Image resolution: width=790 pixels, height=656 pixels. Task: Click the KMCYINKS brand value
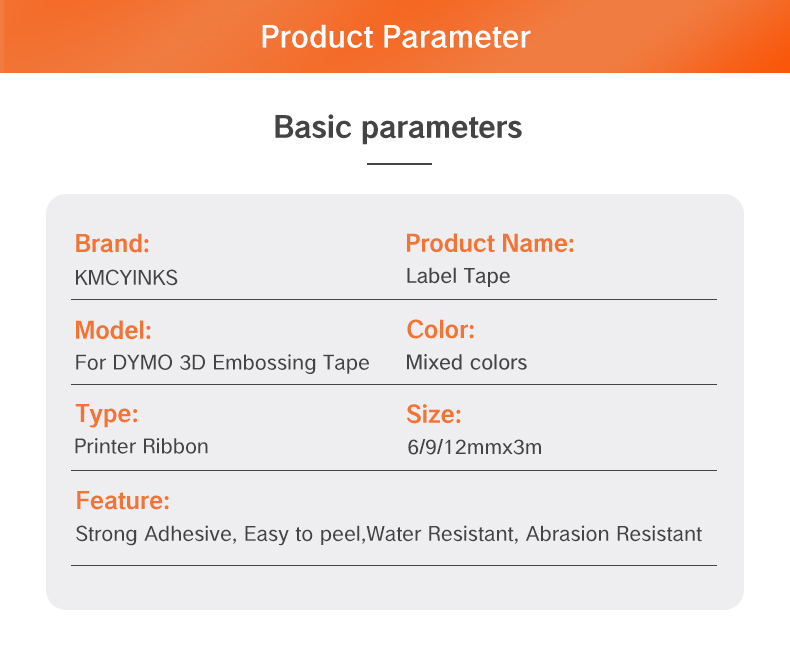126,278
